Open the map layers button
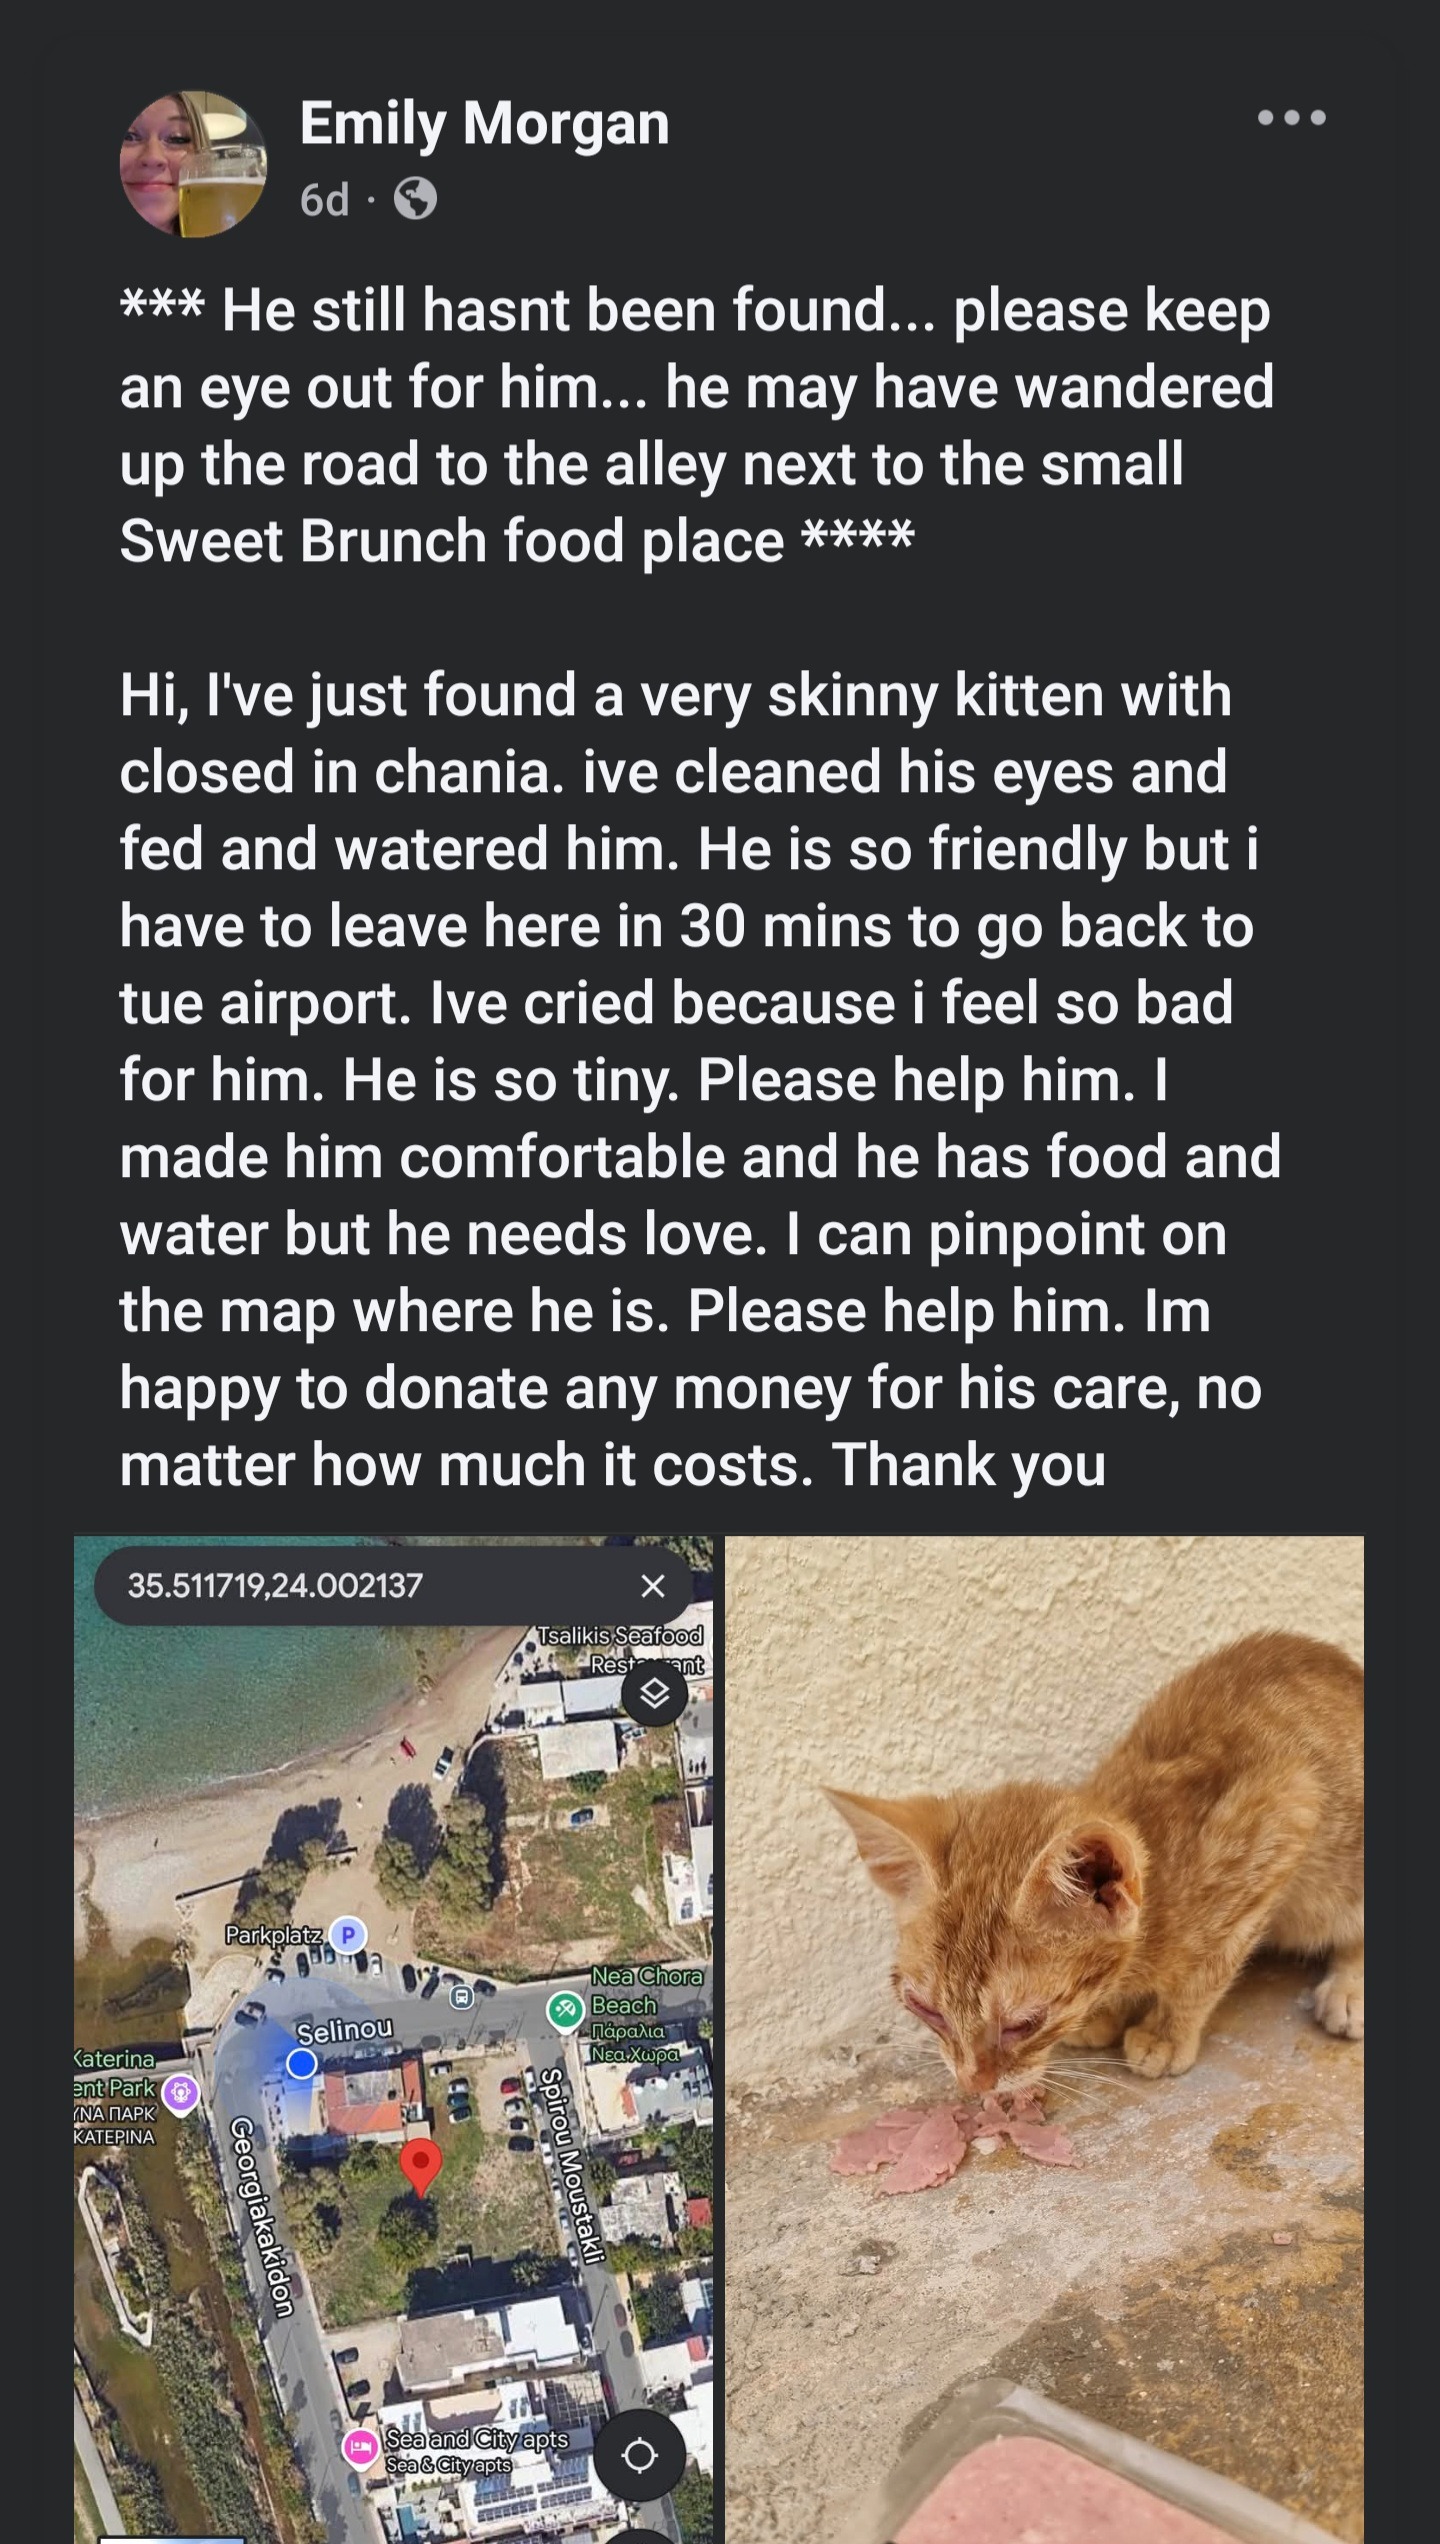This screenshot has width=1440, height=2544. (654, 1693)
